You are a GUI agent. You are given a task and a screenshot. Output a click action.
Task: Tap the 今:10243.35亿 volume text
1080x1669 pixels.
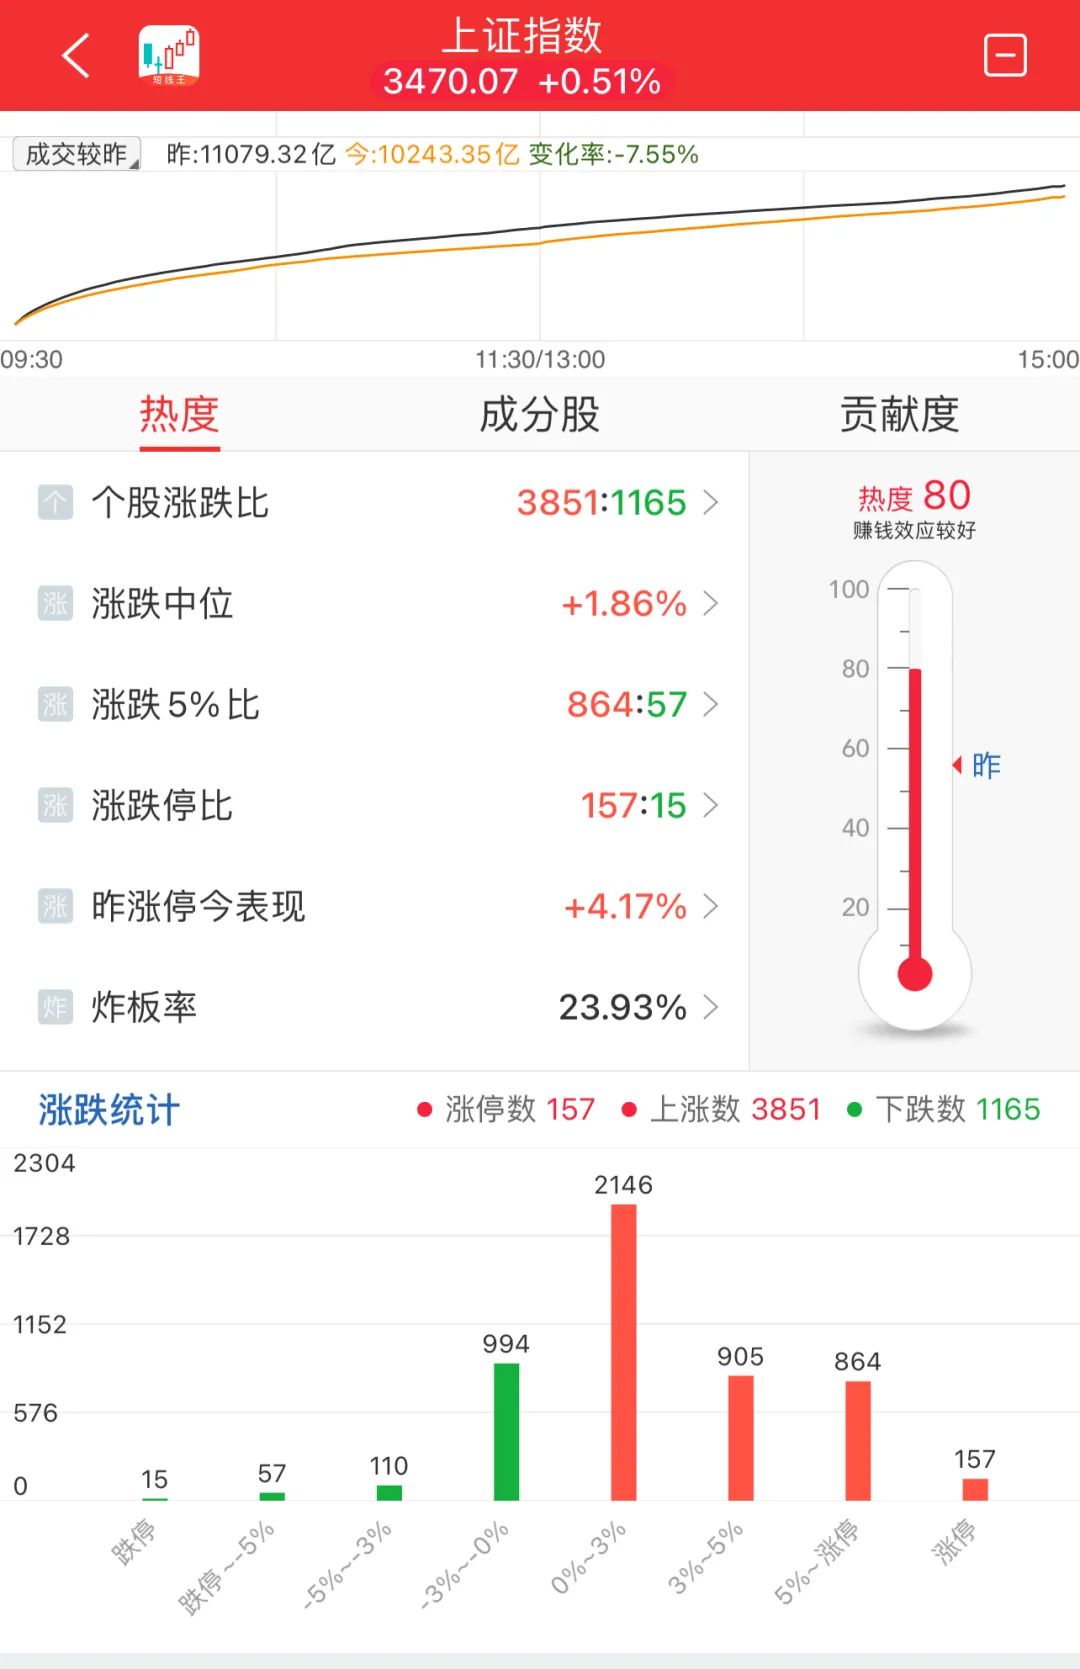coord(432,154)
